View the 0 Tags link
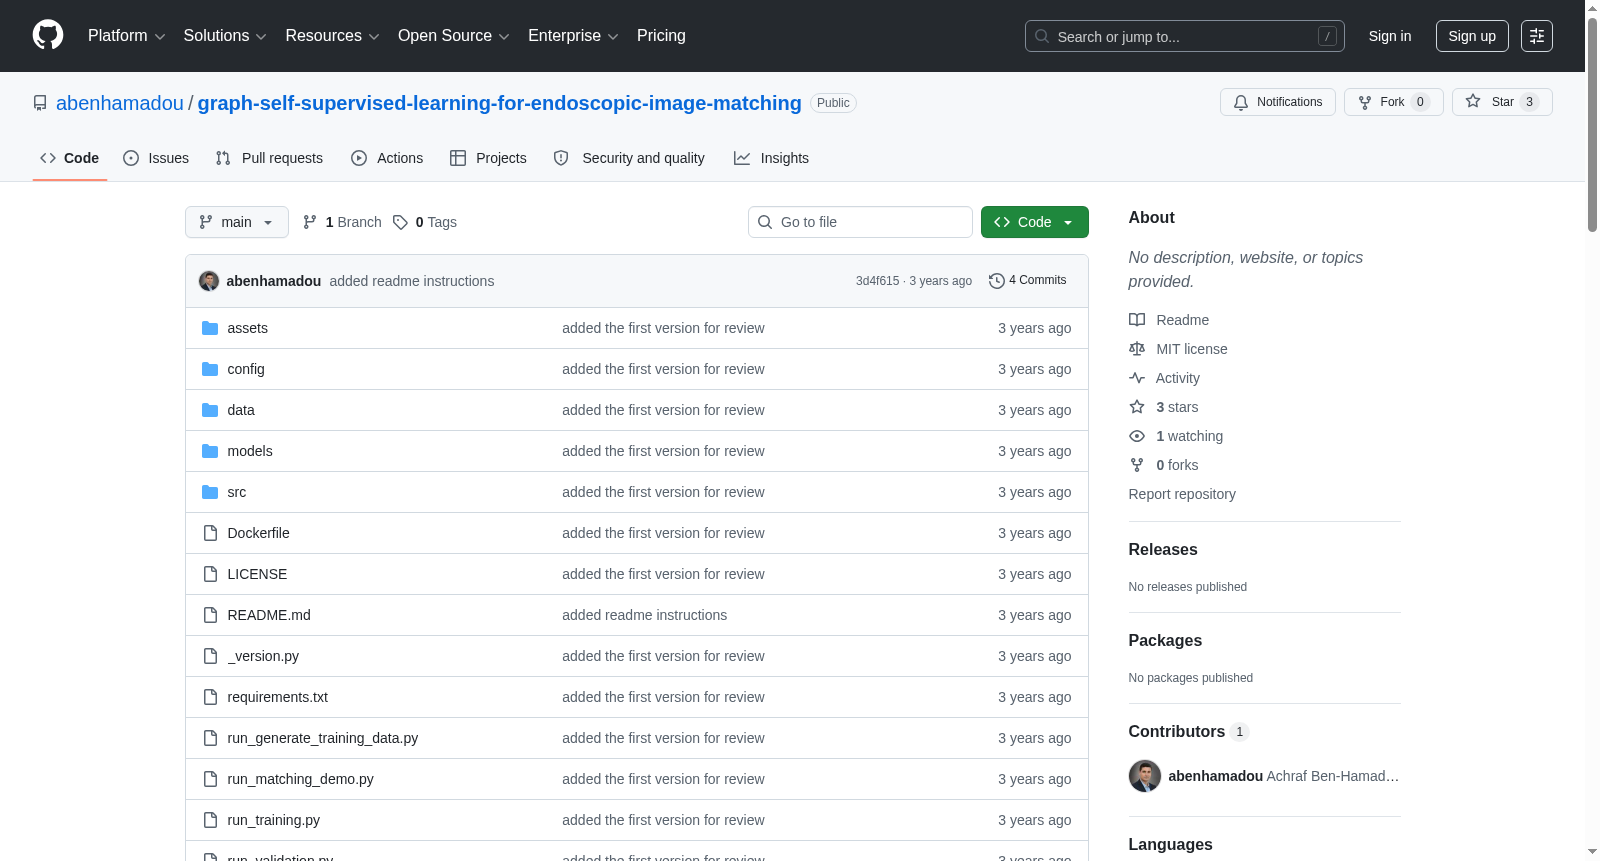This screenshot has height=861, width=1600. [425, 222]
